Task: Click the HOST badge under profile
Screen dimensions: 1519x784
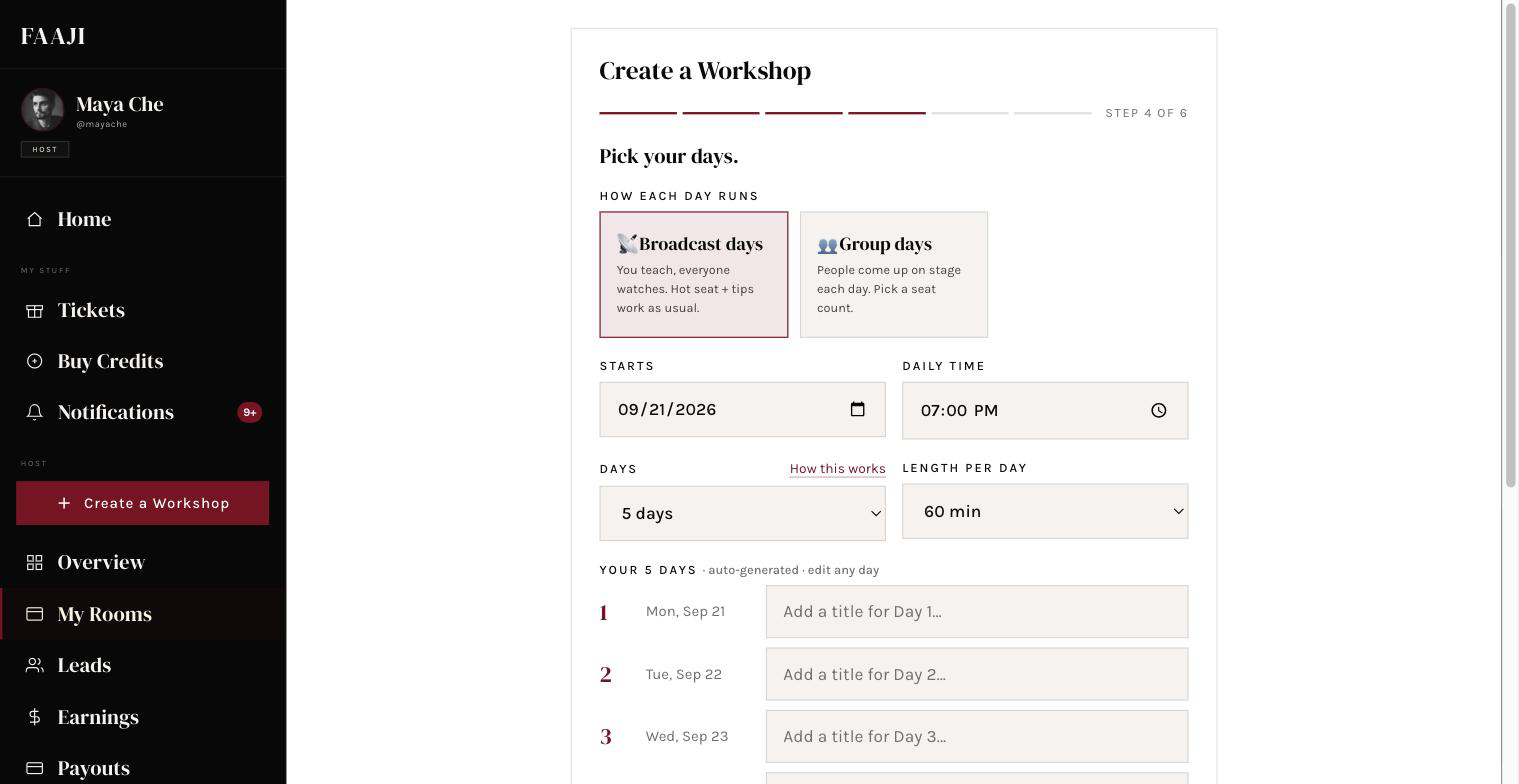Action: click(45, 149)
